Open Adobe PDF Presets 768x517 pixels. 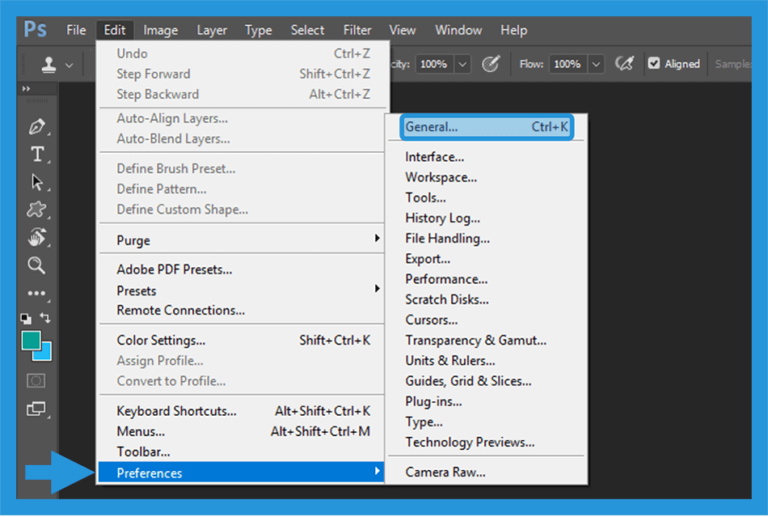(x=241, y=269)
